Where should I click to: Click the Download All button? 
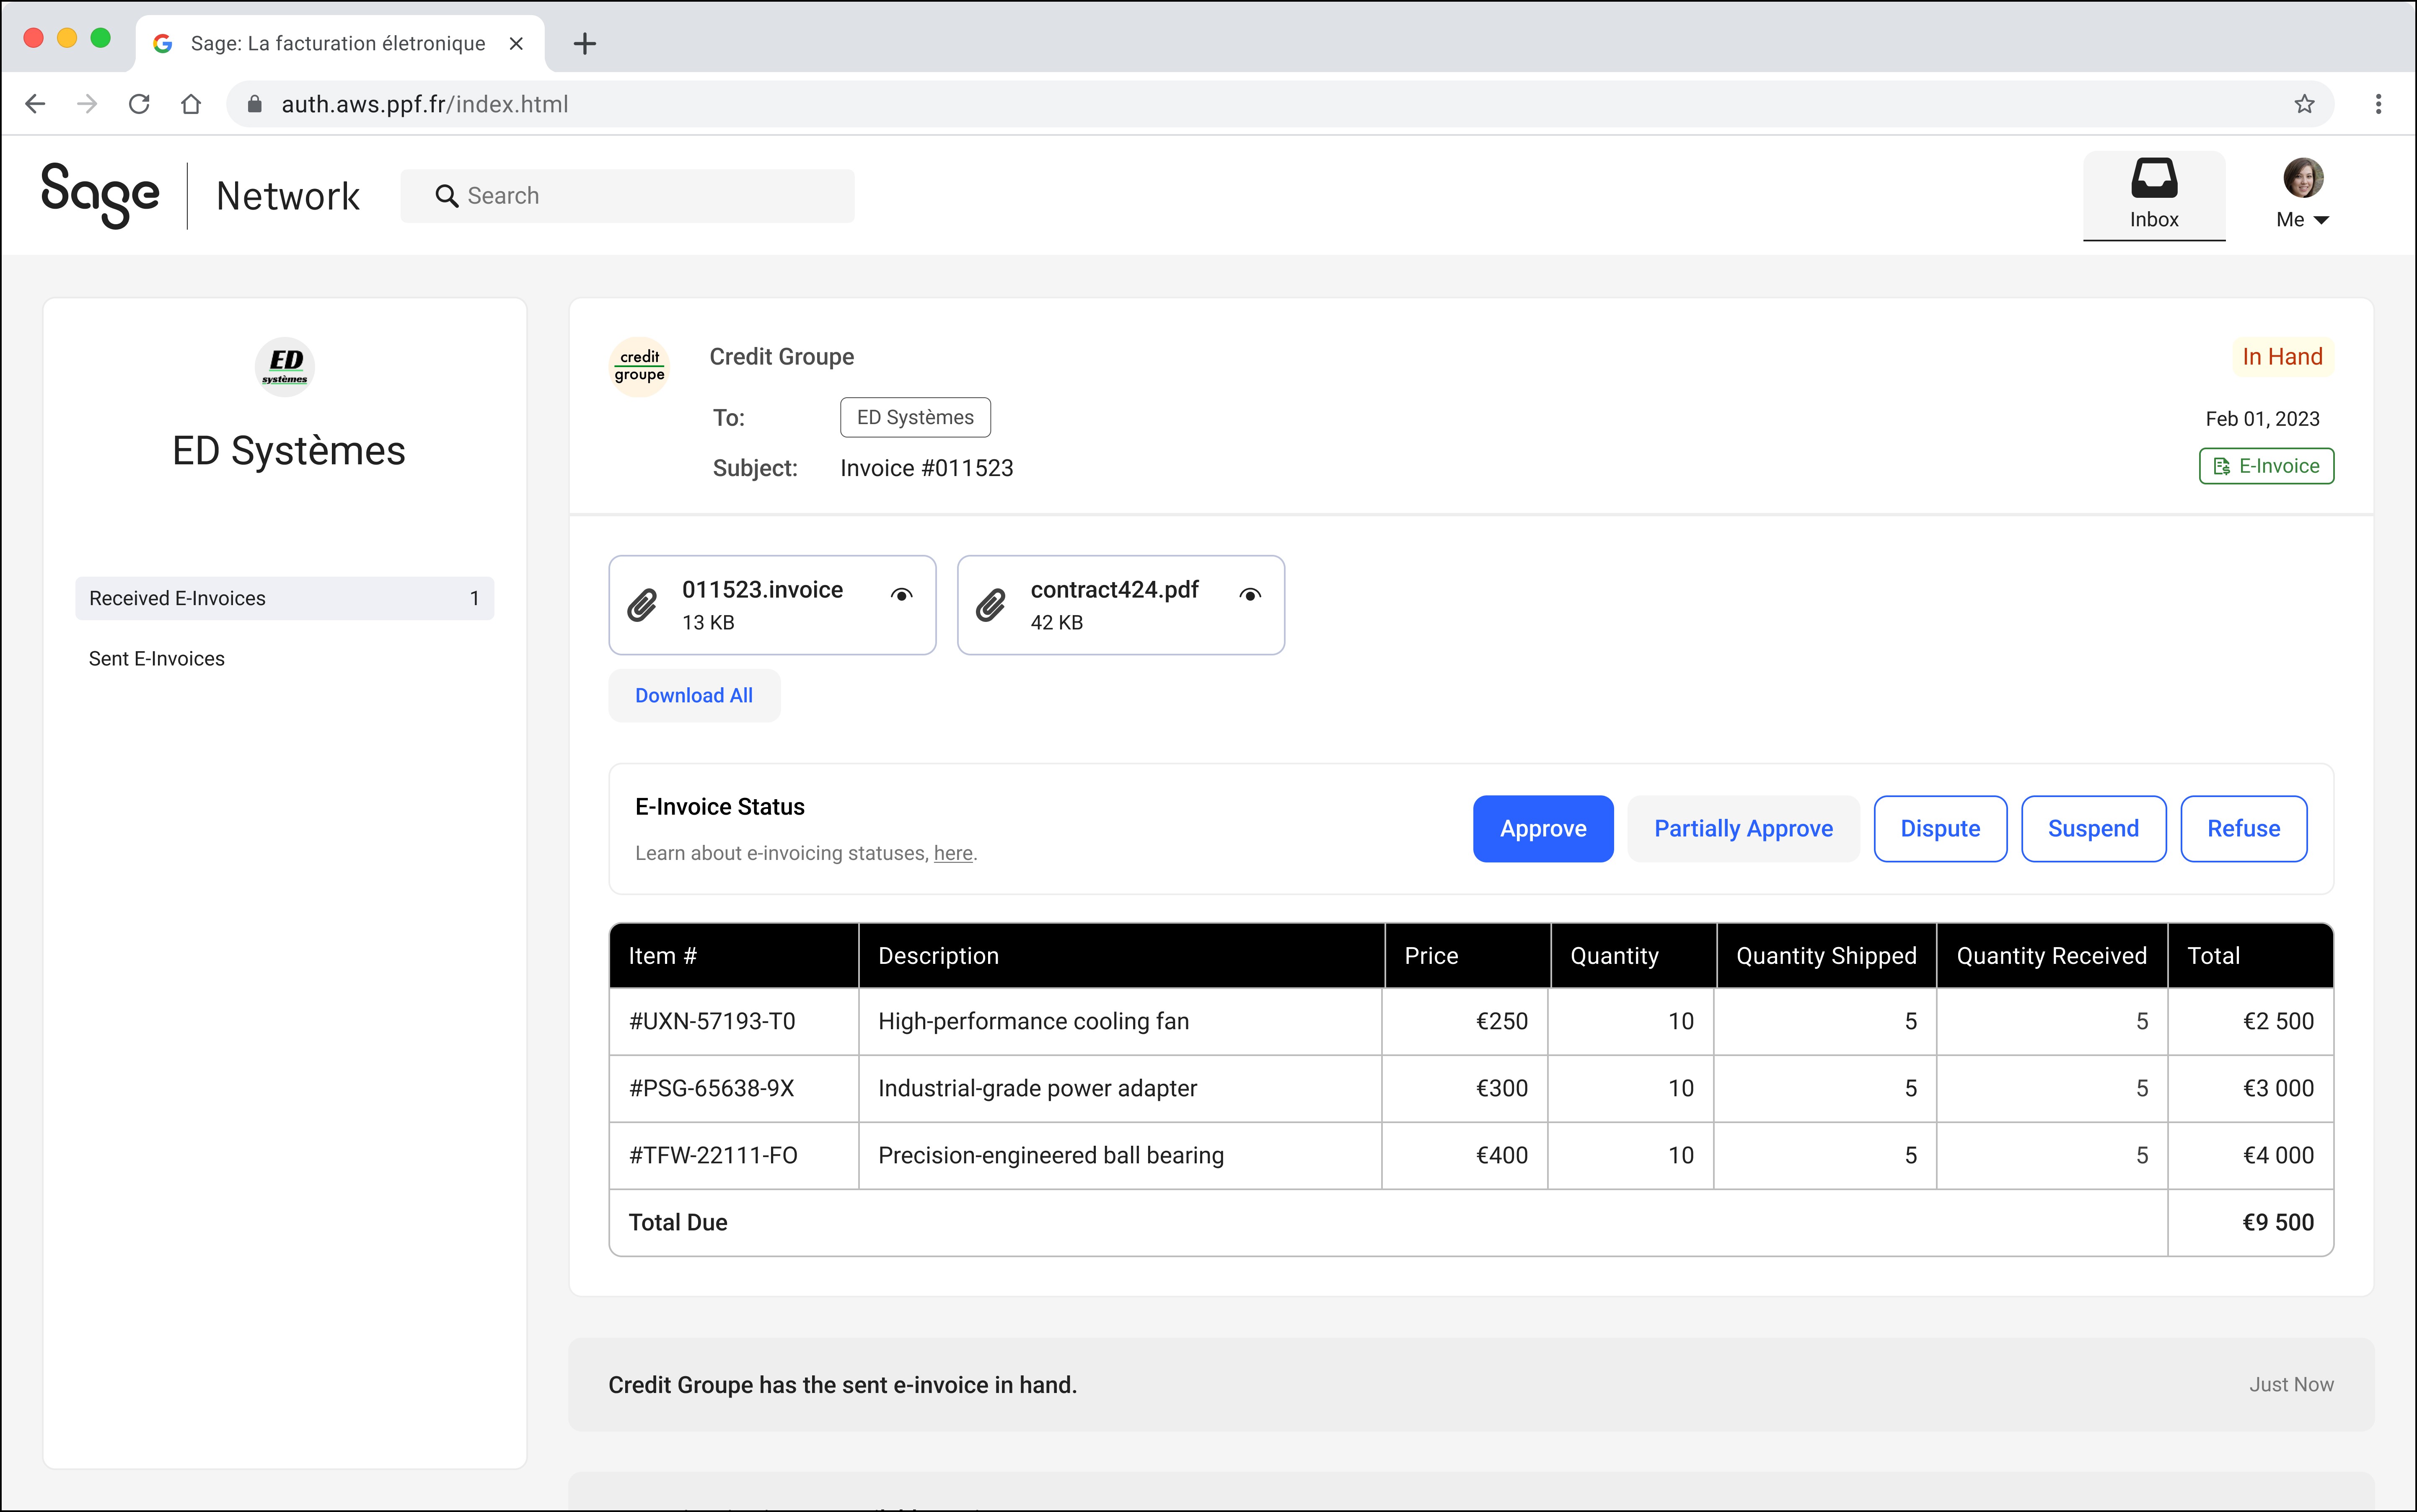(693, 695)
